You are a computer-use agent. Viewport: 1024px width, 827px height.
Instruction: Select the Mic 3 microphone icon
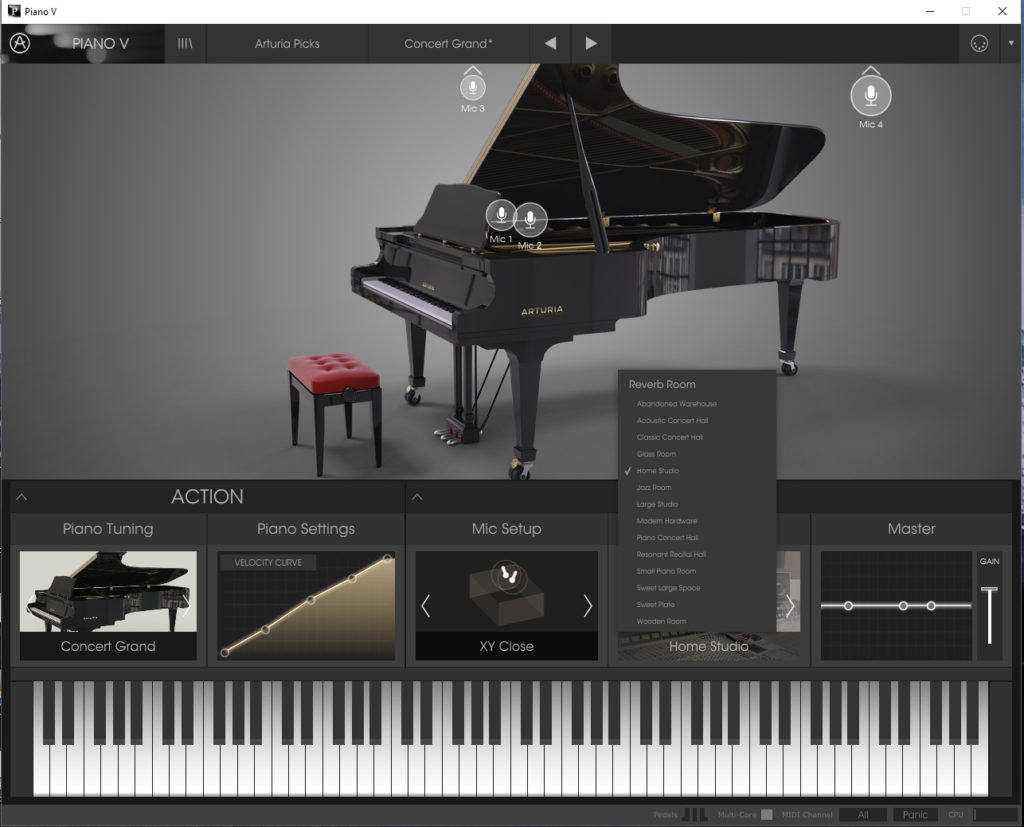pos(472,88)
